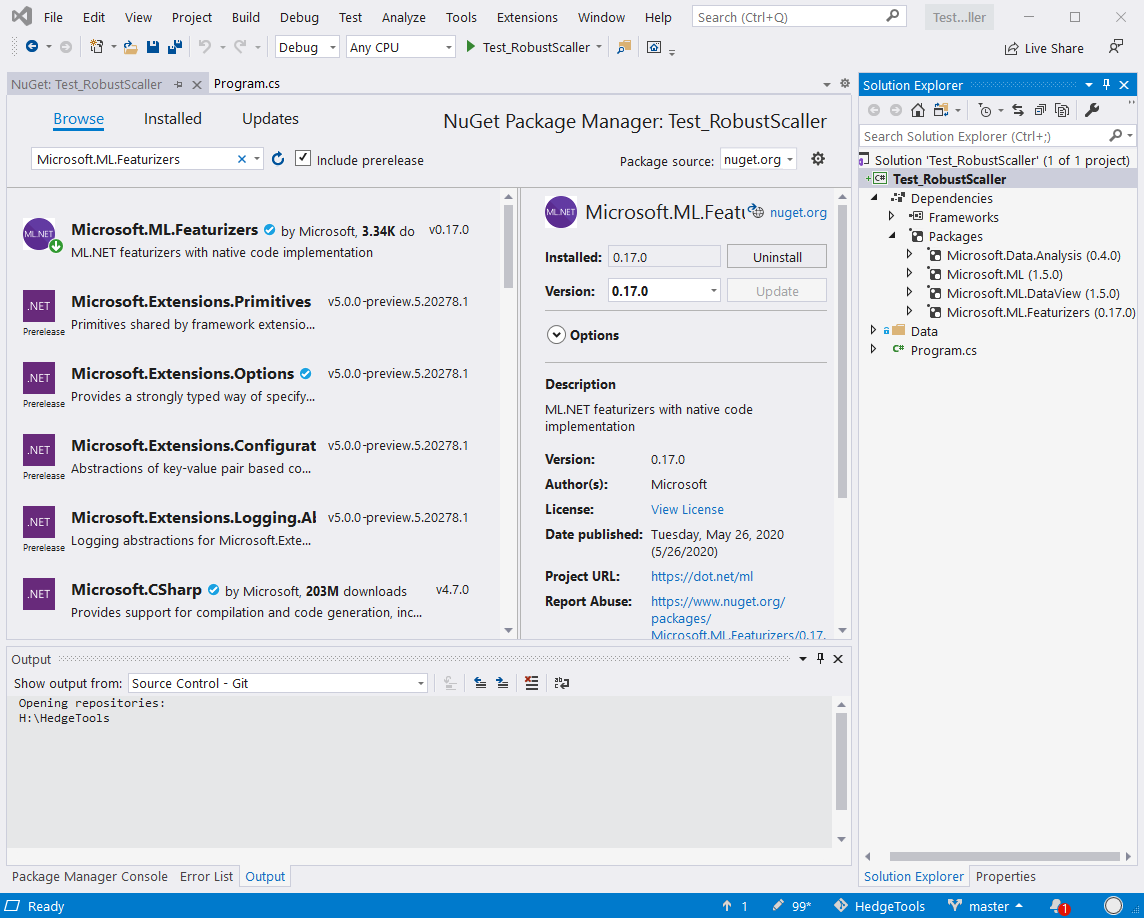Open the Build menu
This screenshot has width=1144, height=918.
pos(245,16)
